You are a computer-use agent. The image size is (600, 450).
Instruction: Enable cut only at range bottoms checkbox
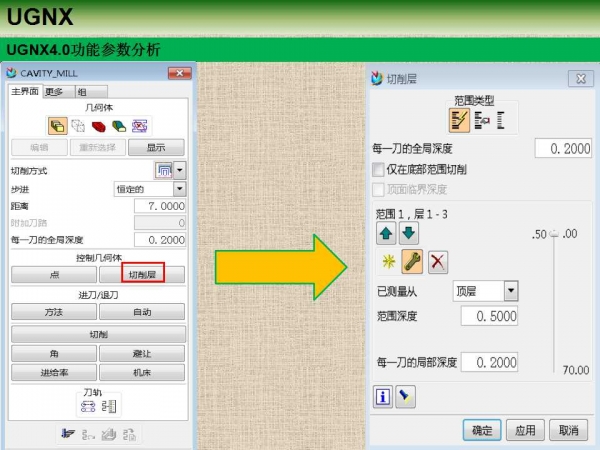[378, 170]
